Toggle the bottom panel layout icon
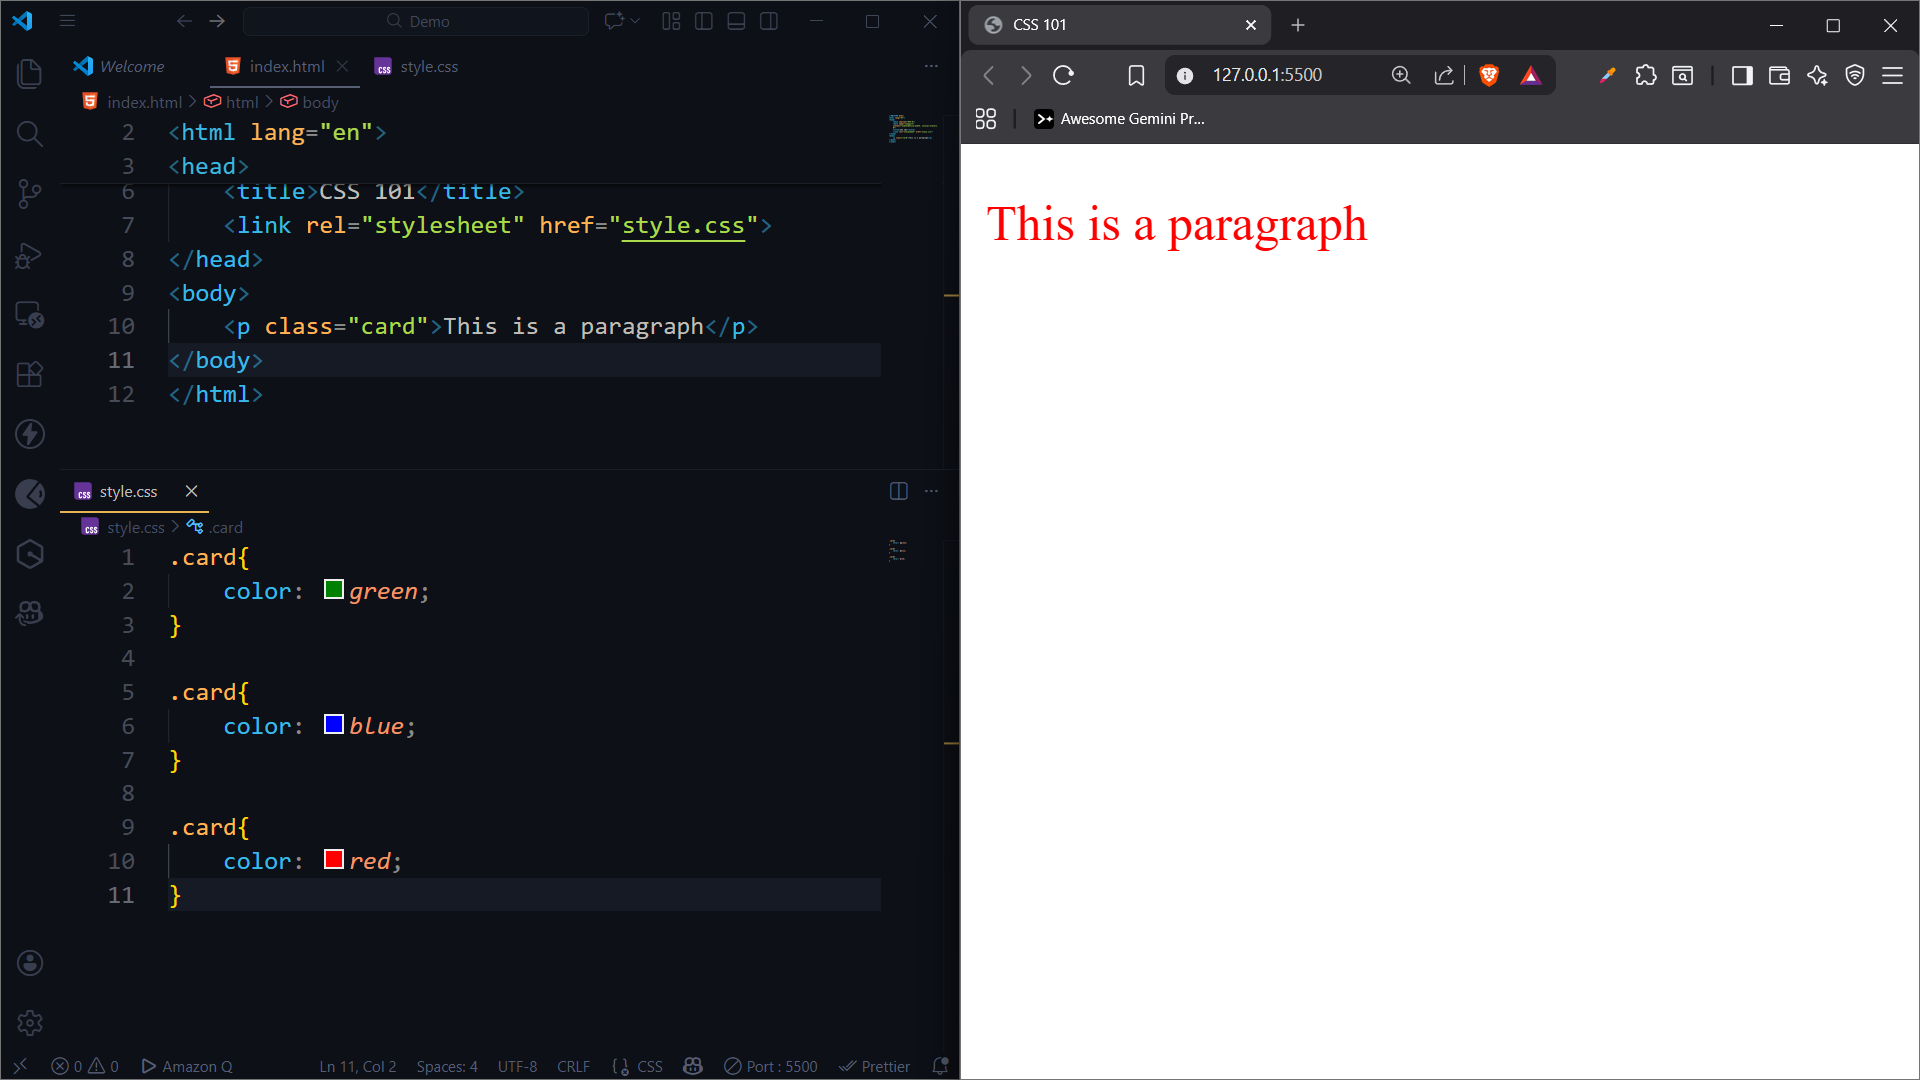 click(736, 21)
